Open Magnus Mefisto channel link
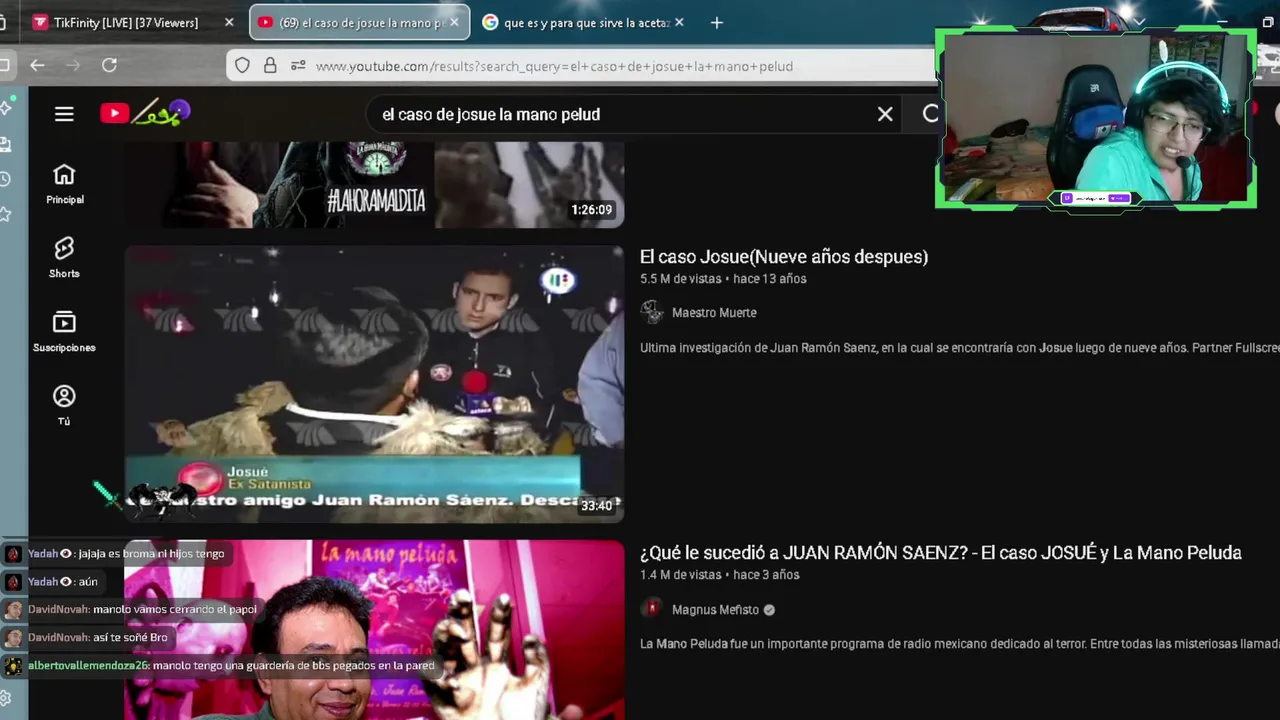Viewport: 1280px width, 720px height. click(x=715, y=610)
